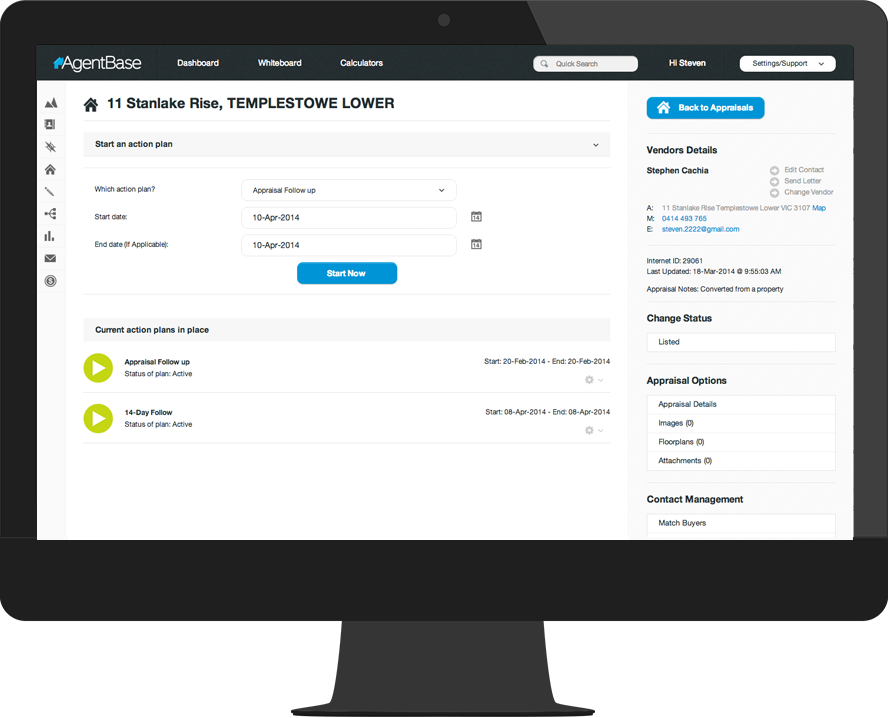Image resolution: width=888 pixels, height=718 pixels.
Task: Collapse the Start an action plan section
Action: pyautogui.click(x=596, y=145)
